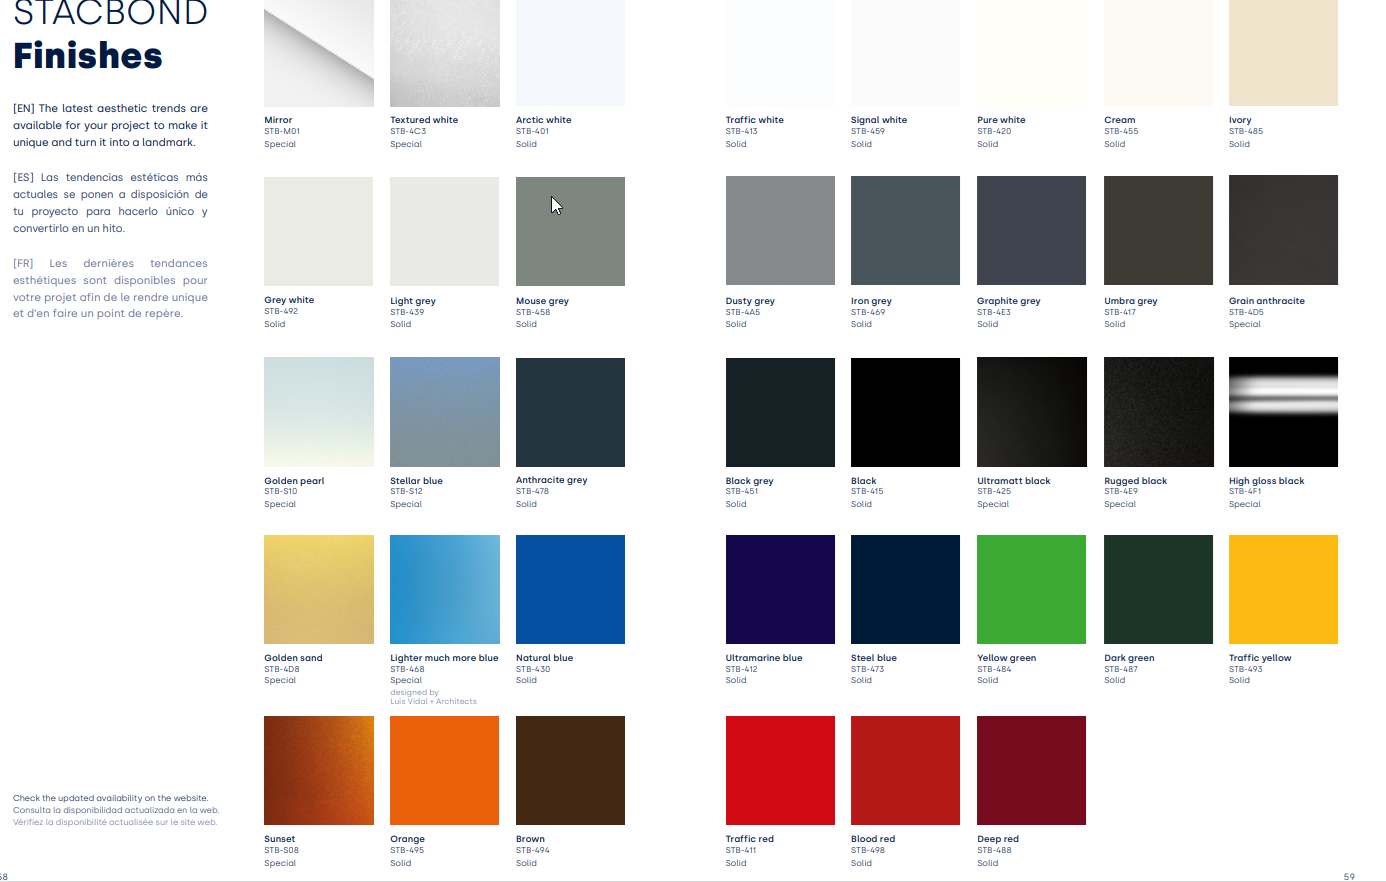Click the Ivory color swatch
1386x882 pixels.
[1283, 53]
